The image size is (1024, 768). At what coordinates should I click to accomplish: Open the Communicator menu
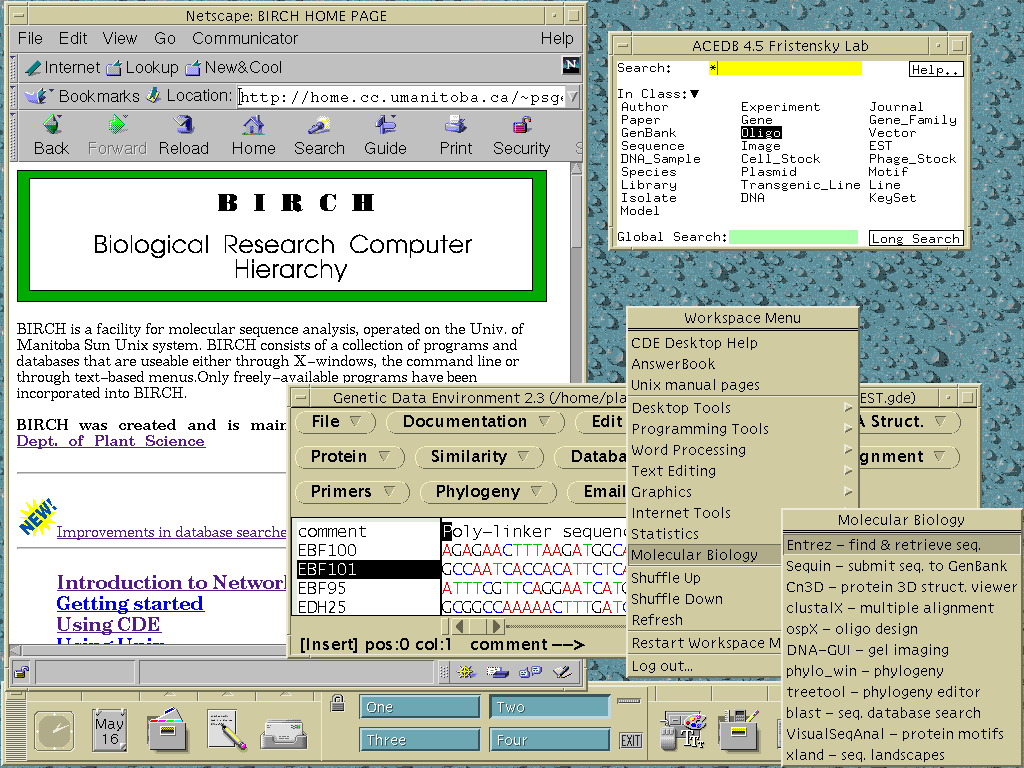pos(245,39)
